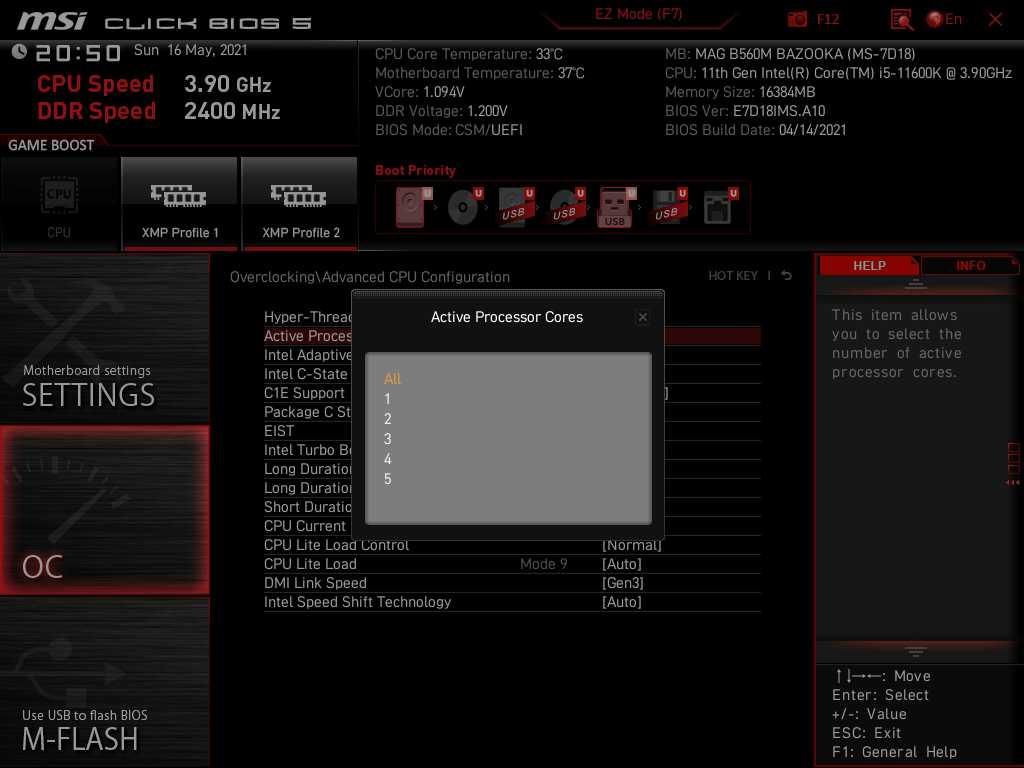Click the BIOS Ver E7D18IMS.A10 text
The image size is (1024, 768).
pos(745,111)
